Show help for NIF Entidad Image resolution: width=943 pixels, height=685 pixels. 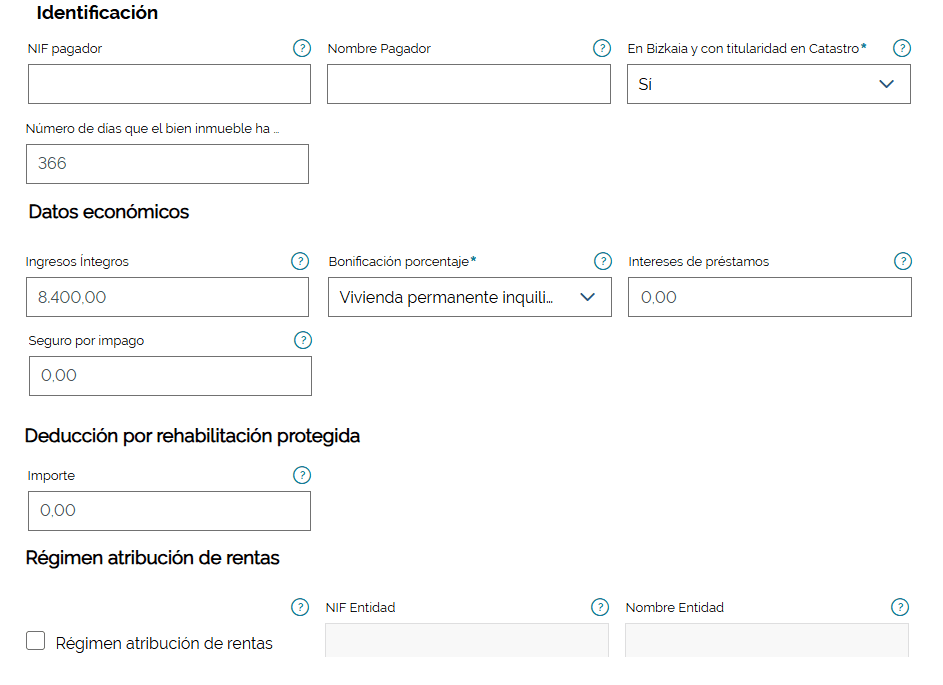tap(600, 607)
